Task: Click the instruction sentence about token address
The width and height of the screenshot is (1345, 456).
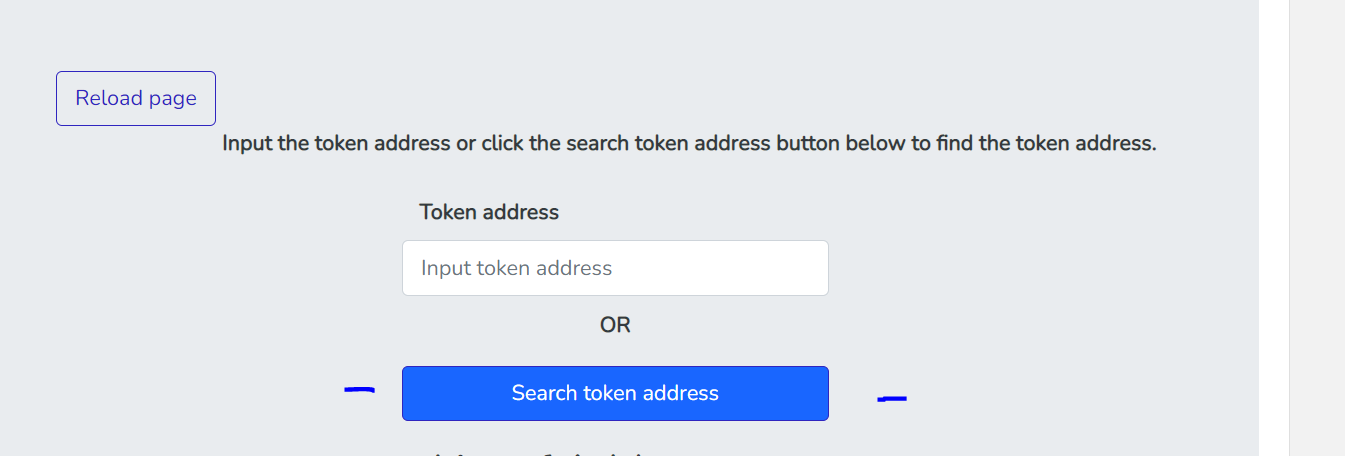Action: tap(689, 143)
